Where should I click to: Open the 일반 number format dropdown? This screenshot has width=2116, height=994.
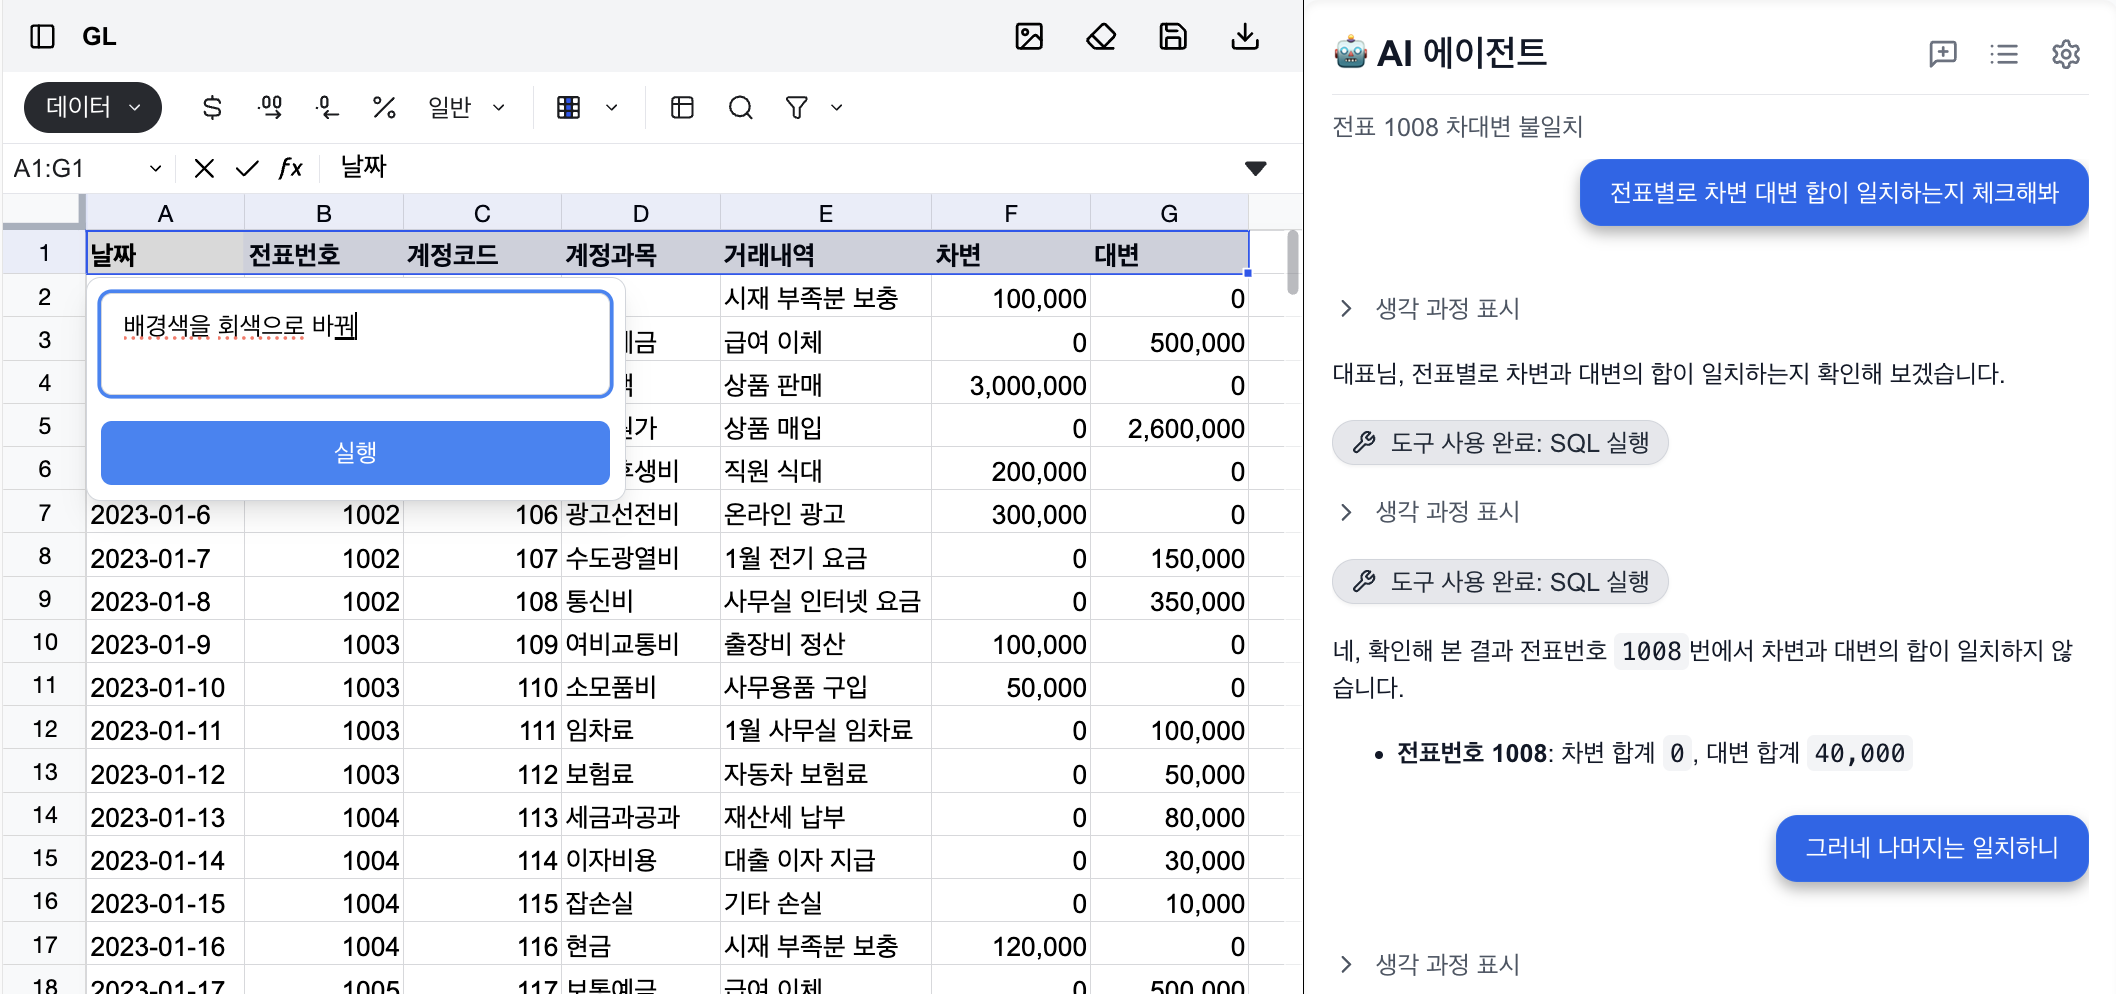[466, 108]
